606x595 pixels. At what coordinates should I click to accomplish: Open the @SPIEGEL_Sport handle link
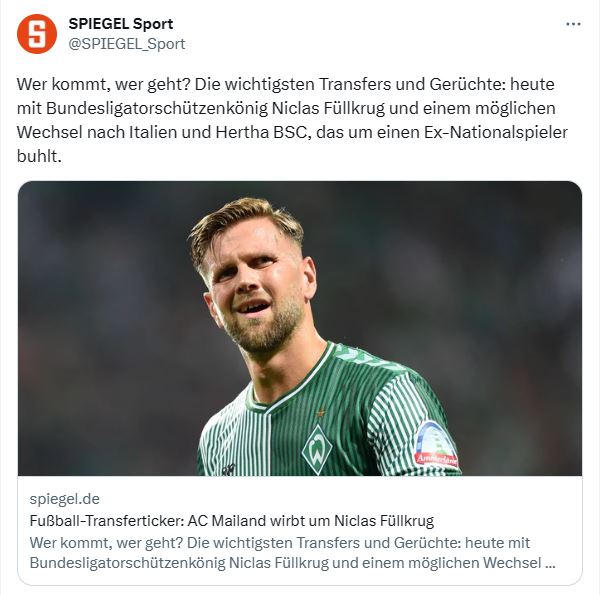point(128,44)
